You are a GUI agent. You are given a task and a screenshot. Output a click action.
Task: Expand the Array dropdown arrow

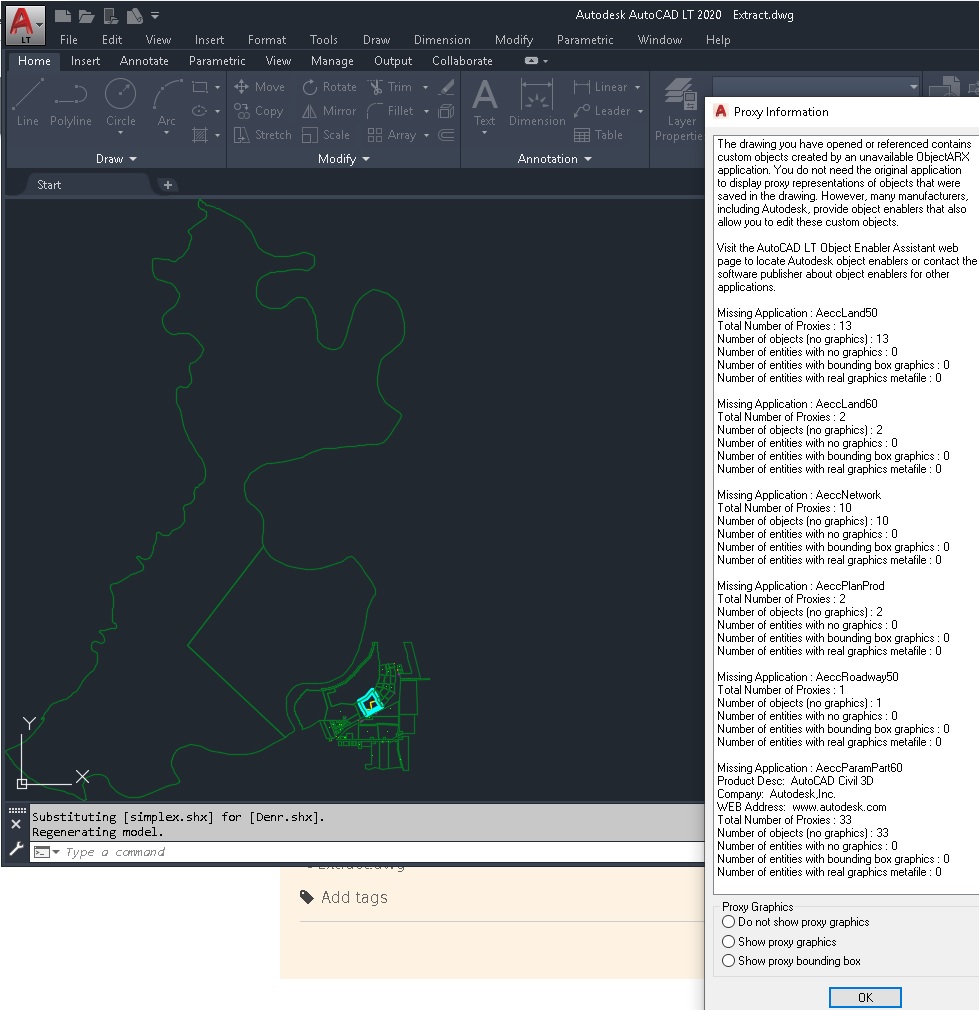click(426, 135)
